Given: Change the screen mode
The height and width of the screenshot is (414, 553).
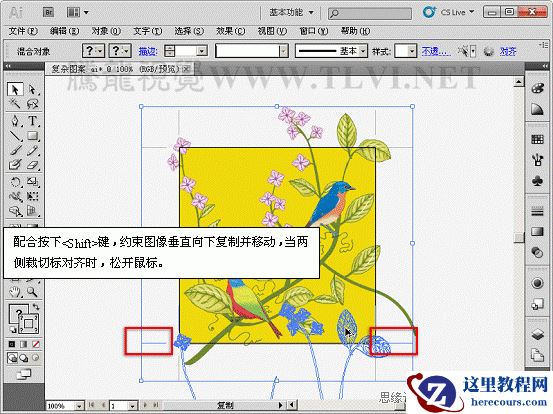Looking at the screenshot, I should [x=24, y=374].
